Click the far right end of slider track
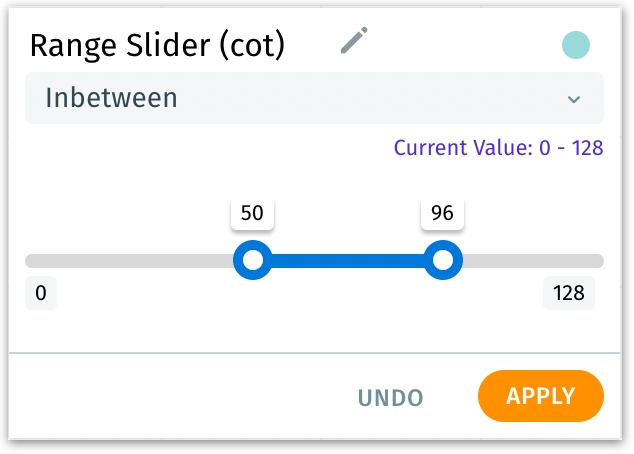Screen dimensions: 634x454 pos(598,261)
